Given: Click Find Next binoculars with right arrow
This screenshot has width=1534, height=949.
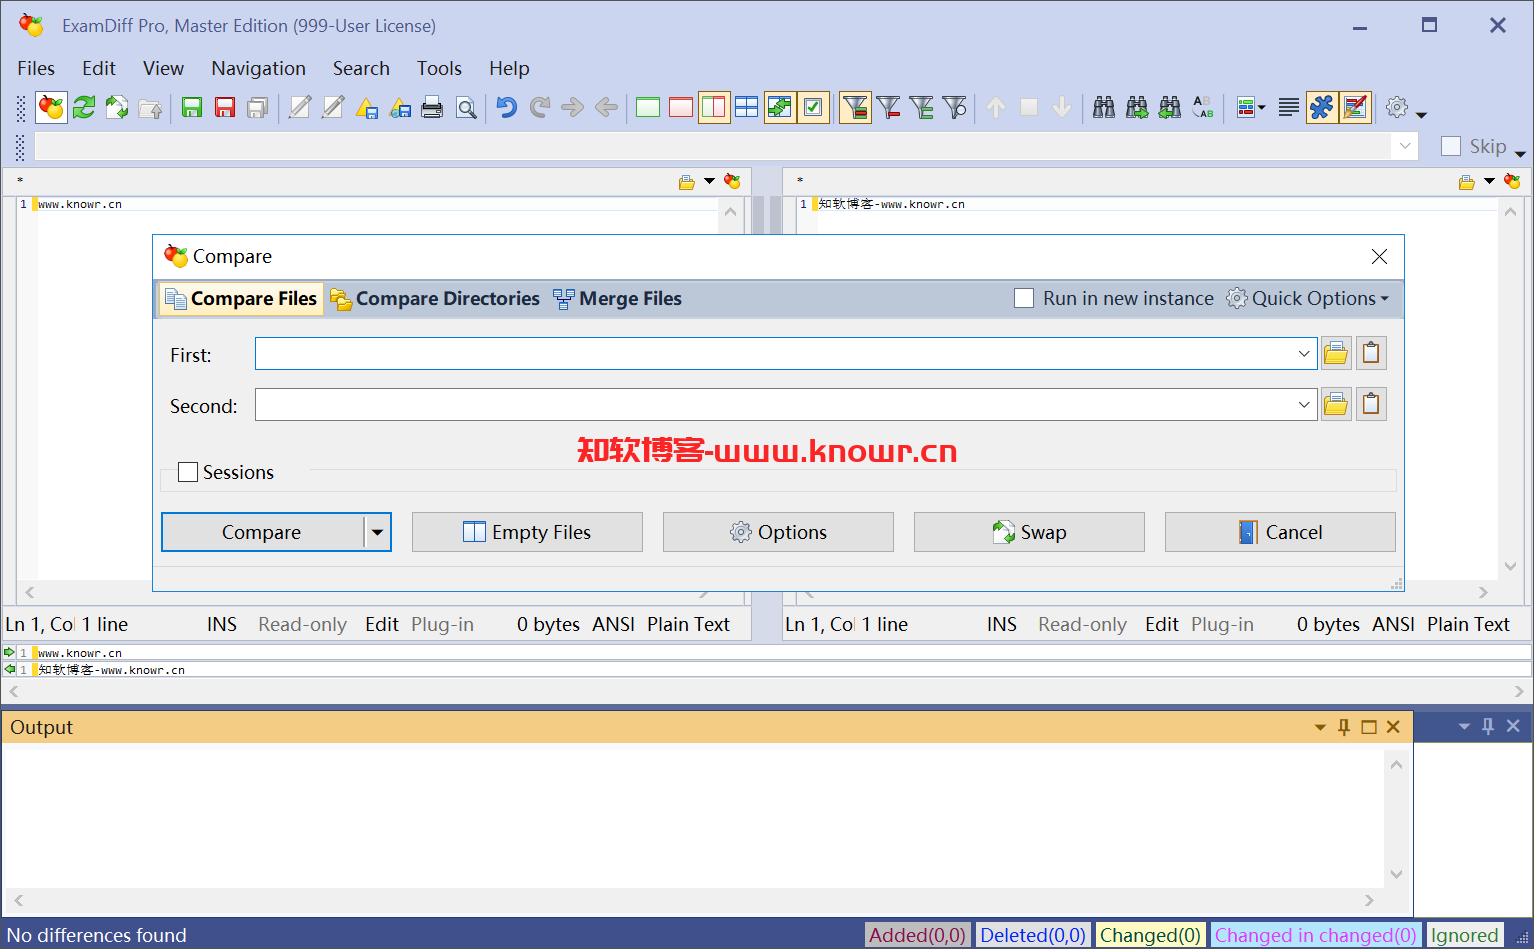Looking at the screenshot, I should click(x=1137, y=107).
